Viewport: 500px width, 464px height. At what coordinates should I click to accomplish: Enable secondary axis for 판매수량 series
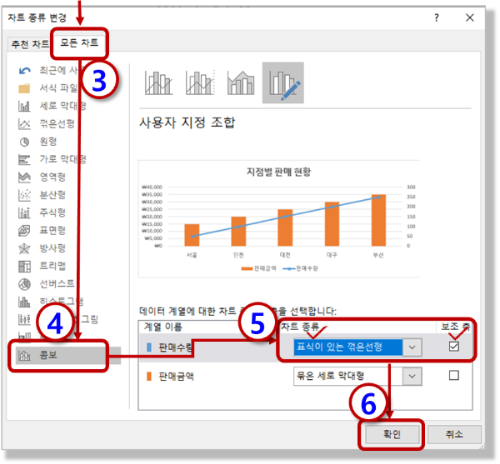(x=454, y=346)
